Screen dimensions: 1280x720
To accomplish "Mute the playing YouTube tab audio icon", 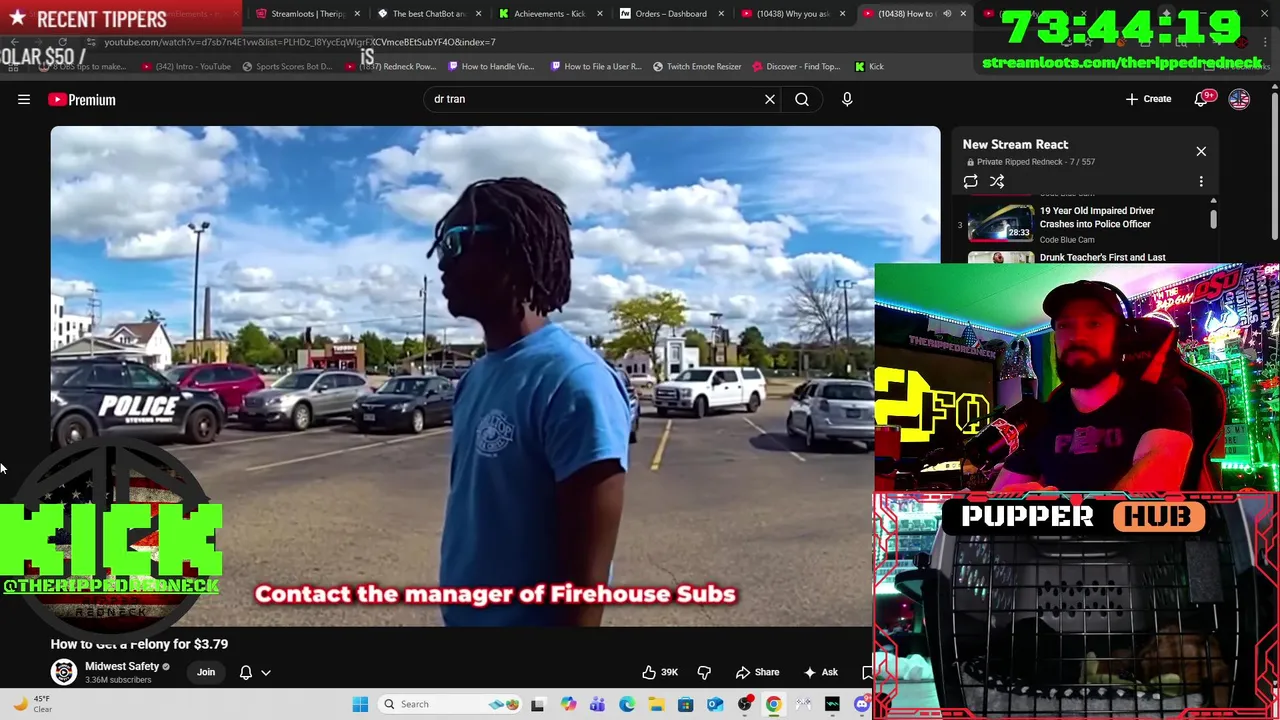I will (x=947, y=14).
